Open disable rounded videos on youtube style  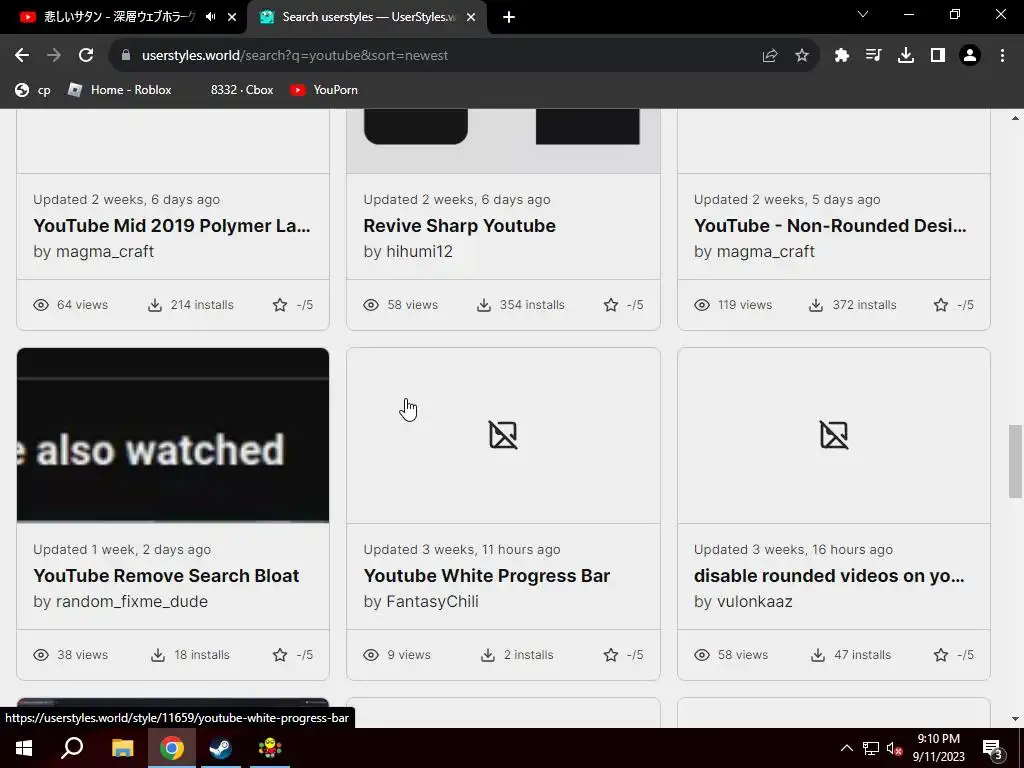pos(829,575)
